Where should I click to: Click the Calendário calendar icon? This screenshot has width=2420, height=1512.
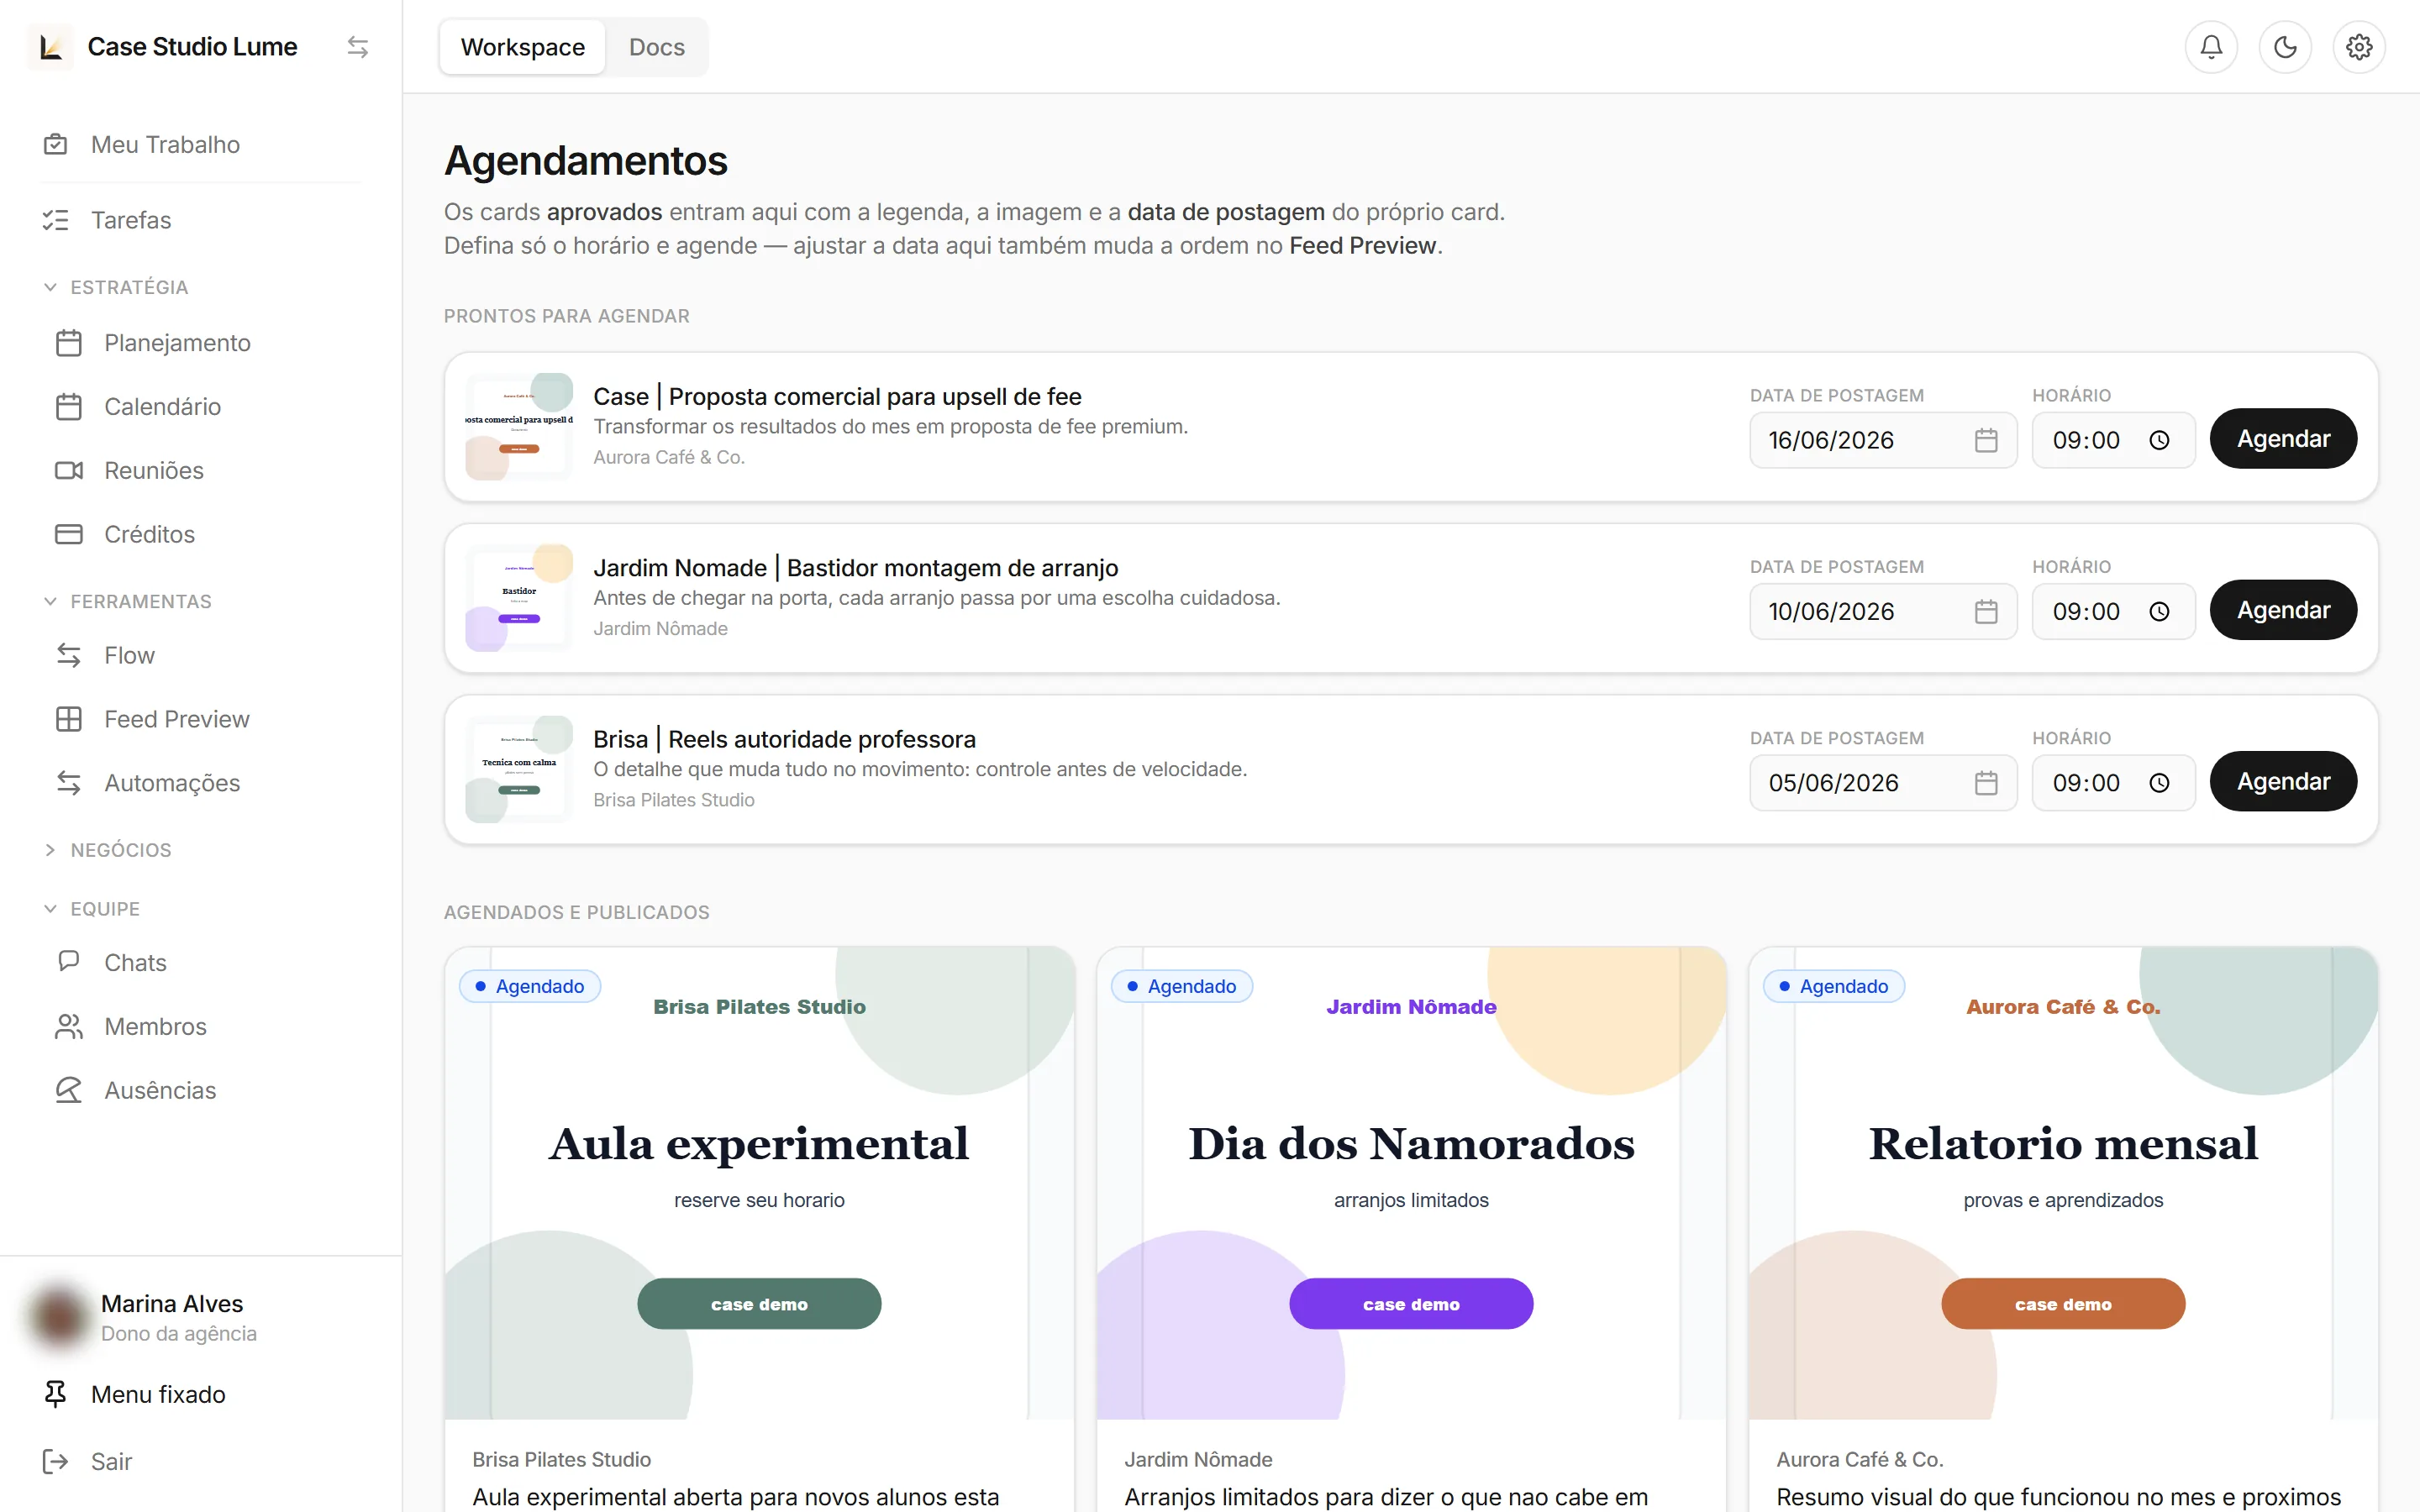[x=69, y=407]
